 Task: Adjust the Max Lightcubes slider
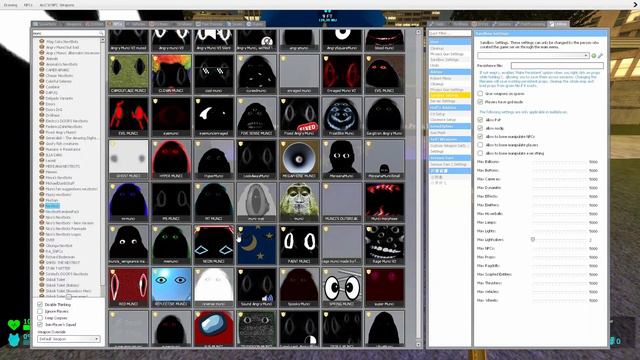(x=559, y=240)
